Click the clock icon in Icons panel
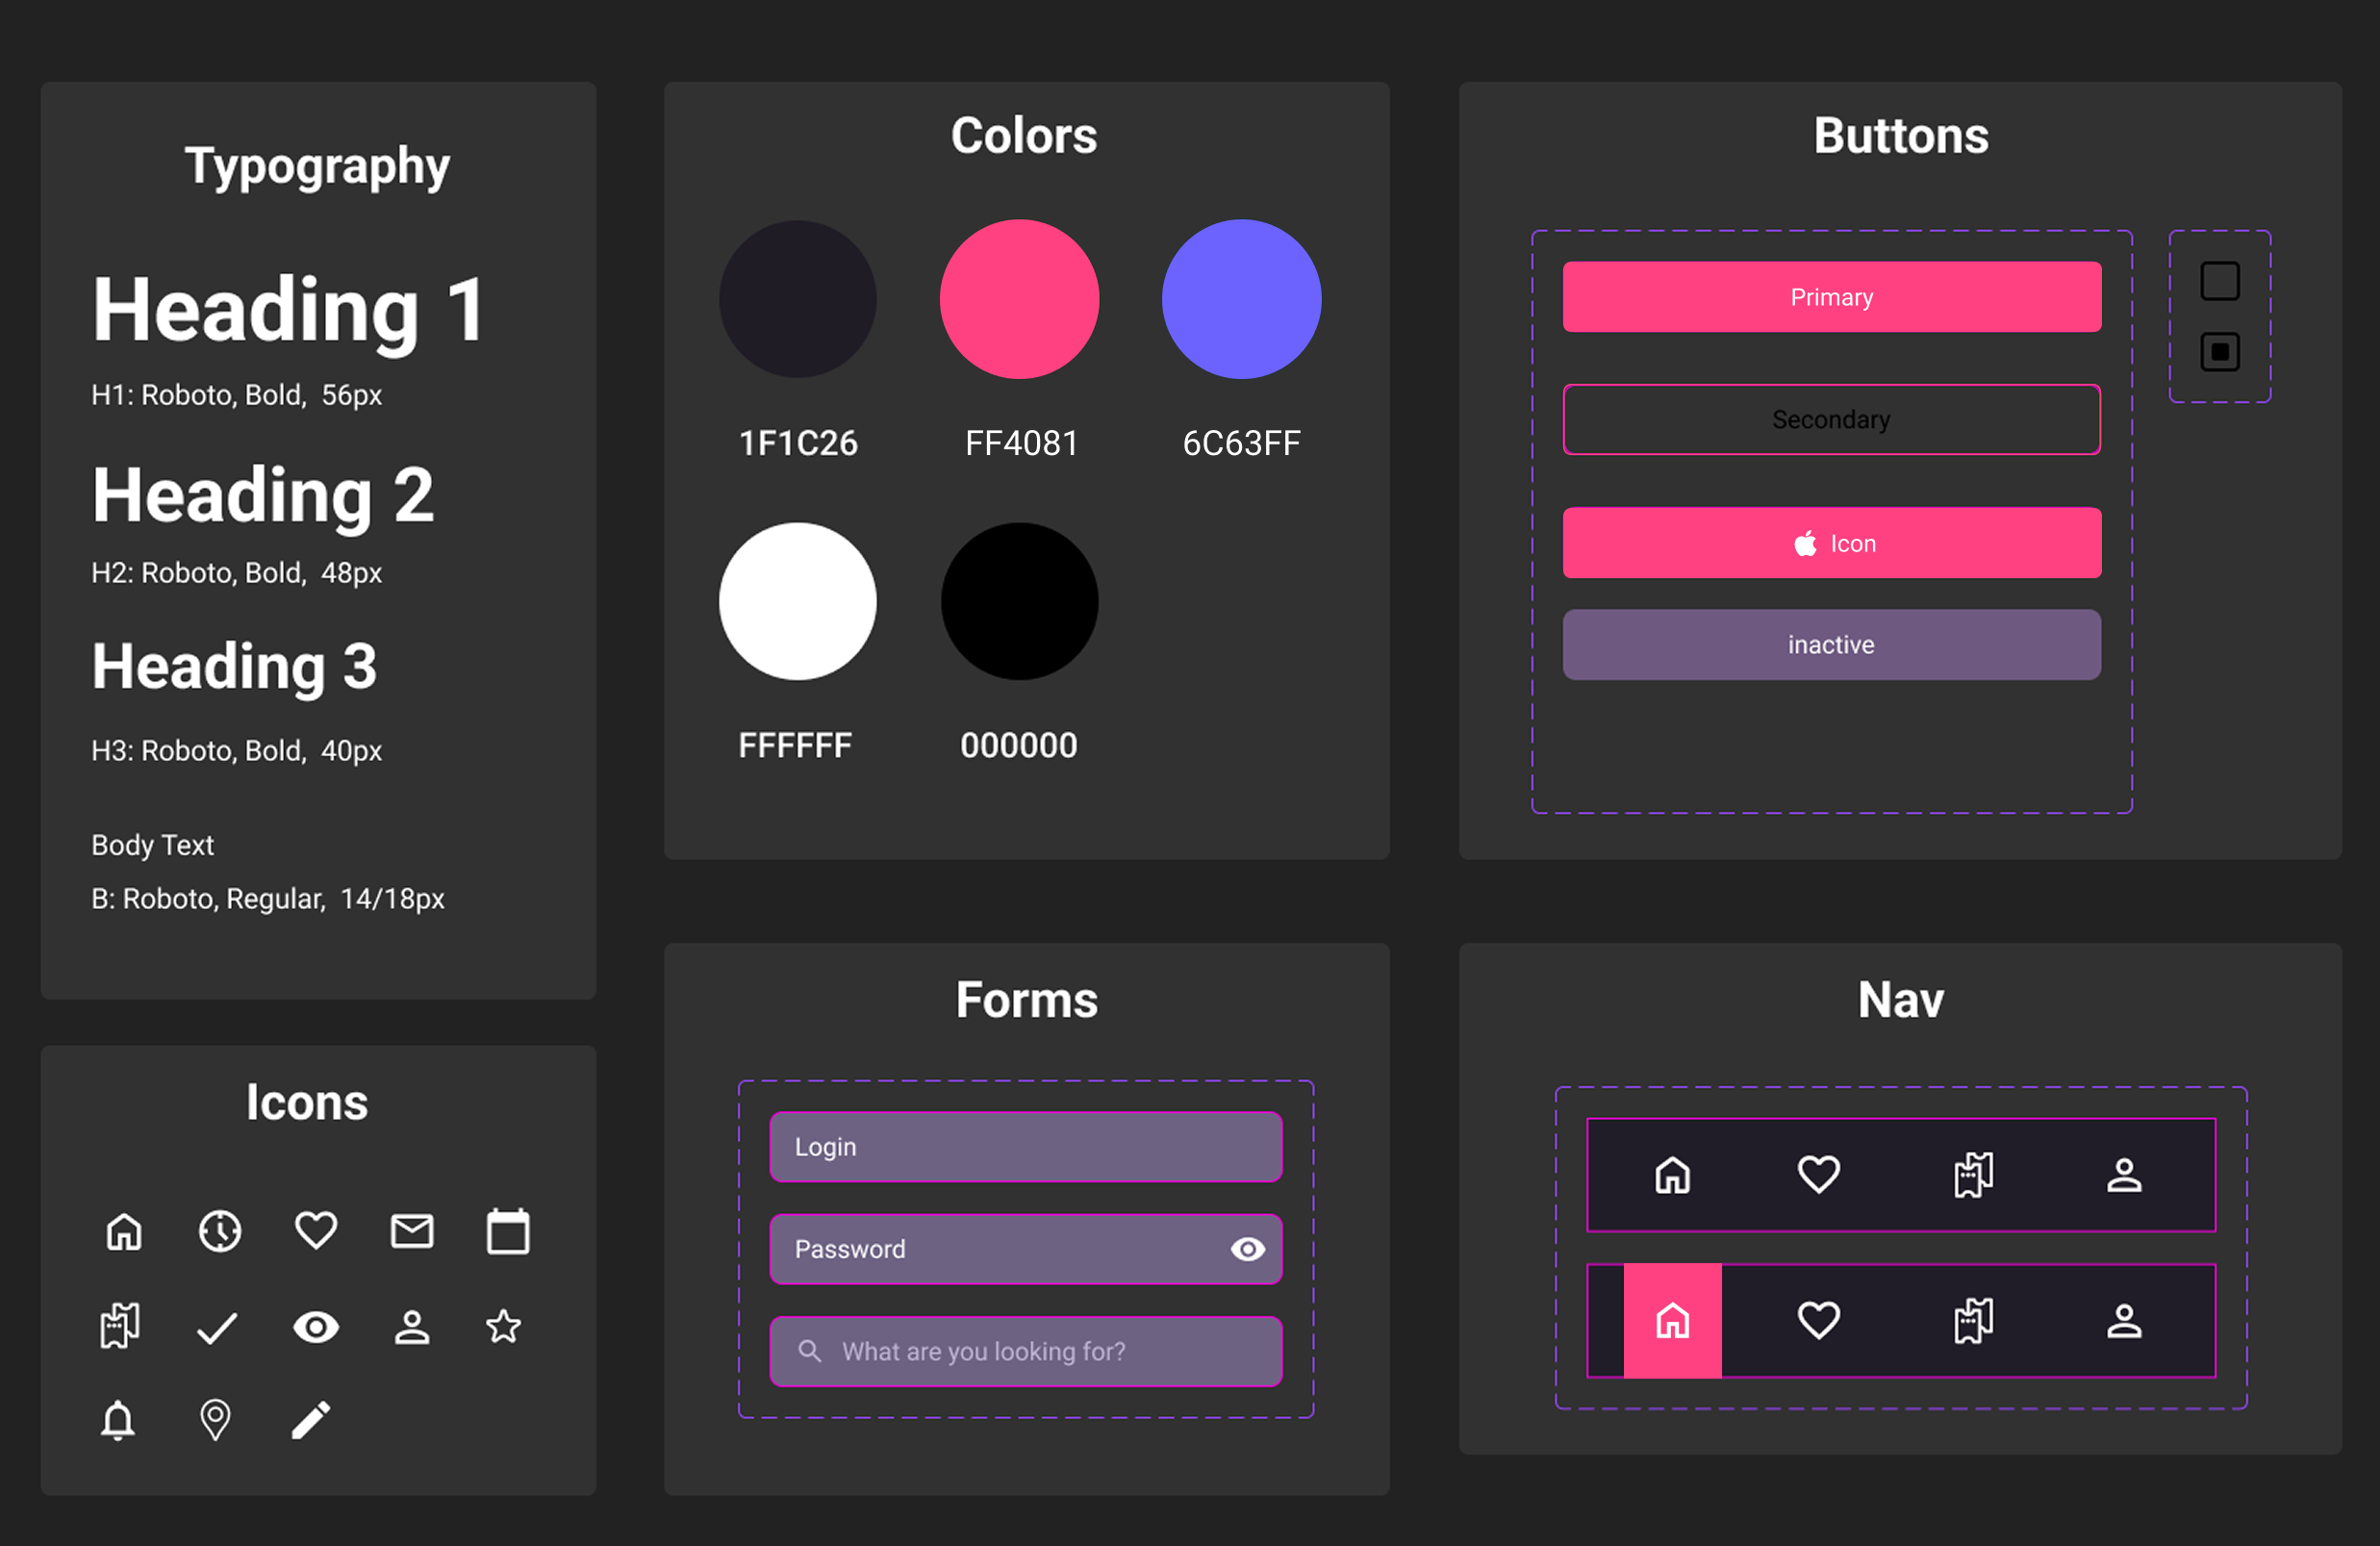Image resolution: width=2380 pixels, height=1546 pixels. pos(220,1231)
